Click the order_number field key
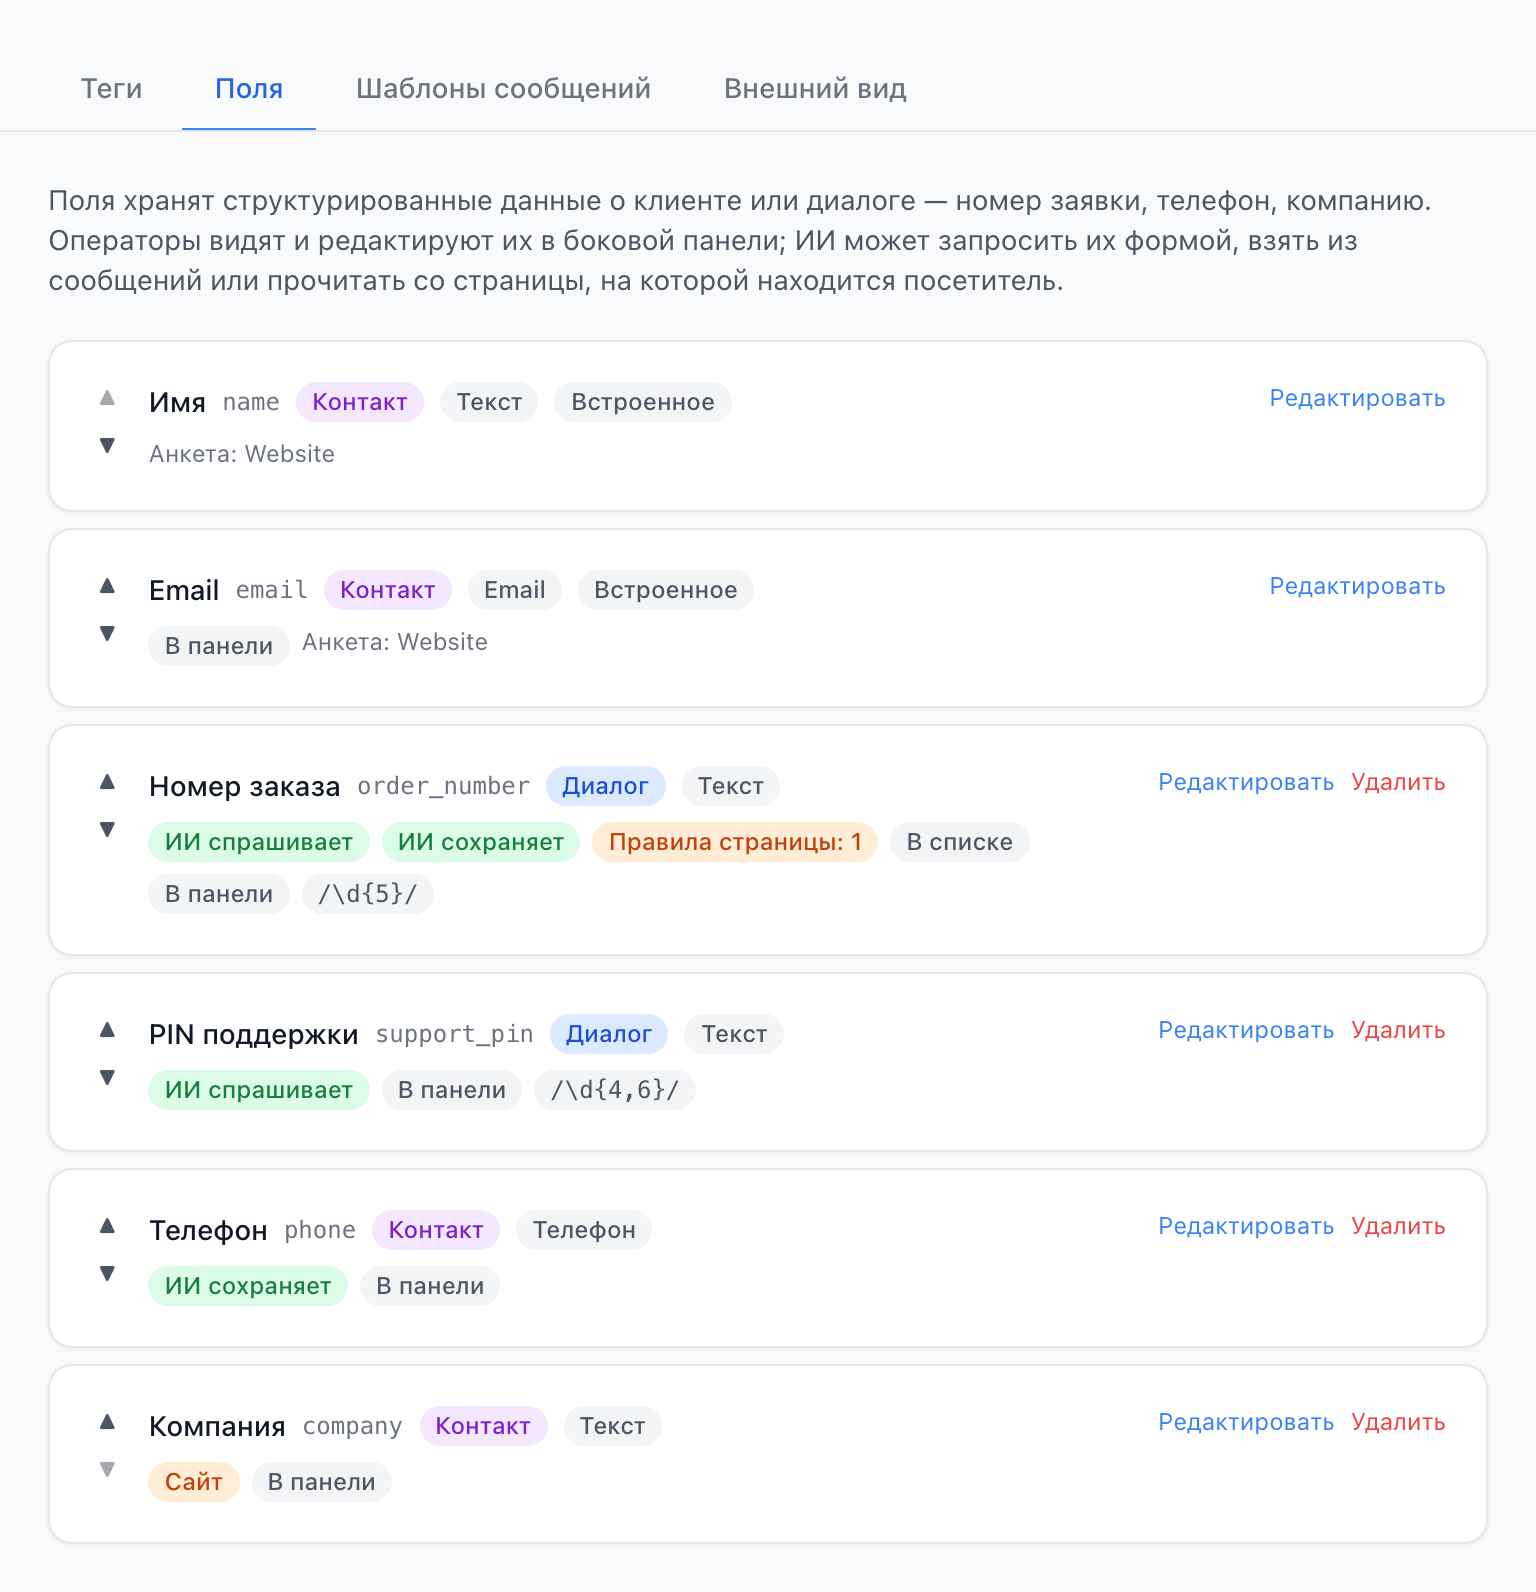The height and width of the screenshot is (1592, 1536). tap(443, 786)
